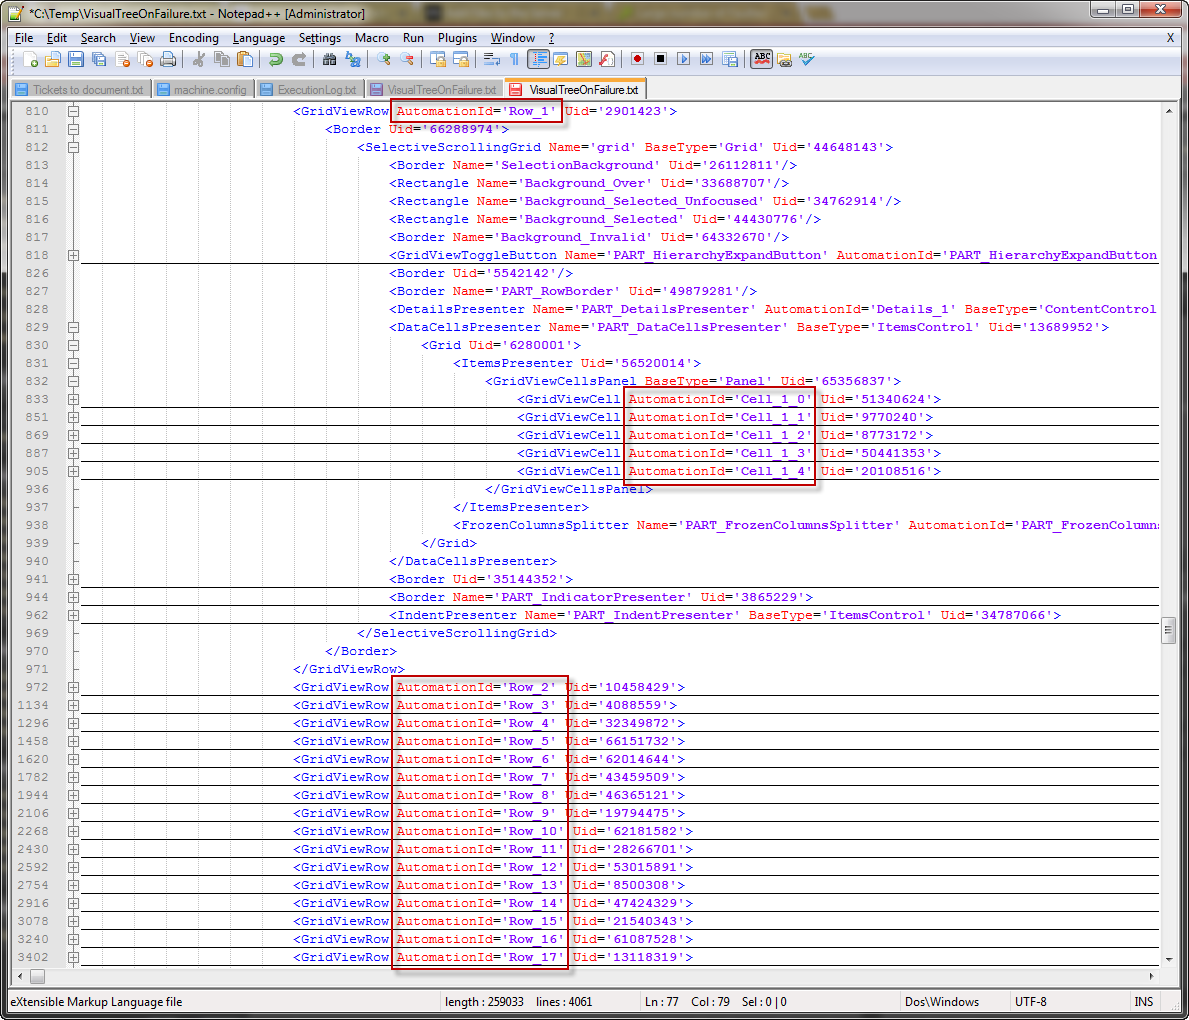Viewport: 1189px width, 1020px height.
Task: Toggle the Show Indent Guide button
Action: (538, 60)
